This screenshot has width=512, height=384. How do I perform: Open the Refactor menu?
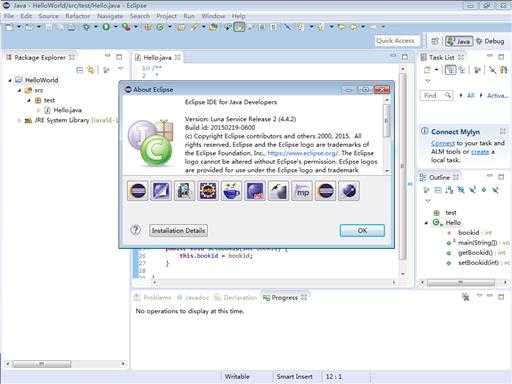(x=78, y=16)
